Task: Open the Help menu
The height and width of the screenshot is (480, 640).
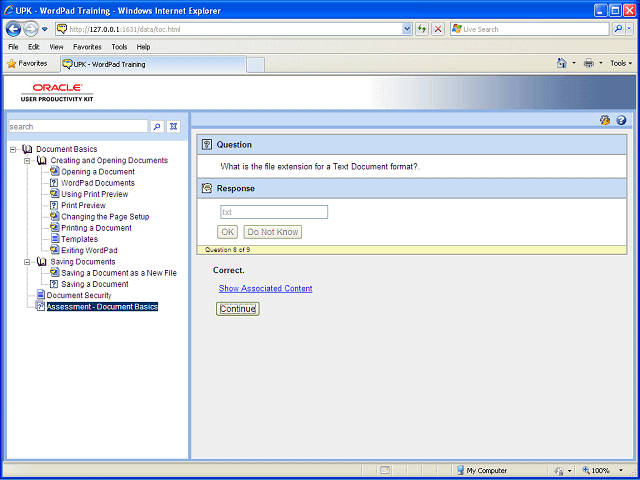Action: coord(143,47)
